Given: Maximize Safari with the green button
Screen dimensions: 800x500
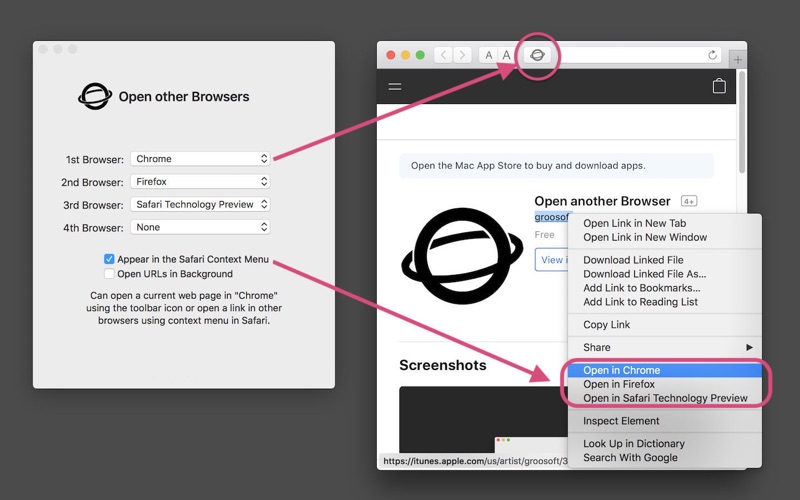Looking at the screenshot, I should point(420,55).
